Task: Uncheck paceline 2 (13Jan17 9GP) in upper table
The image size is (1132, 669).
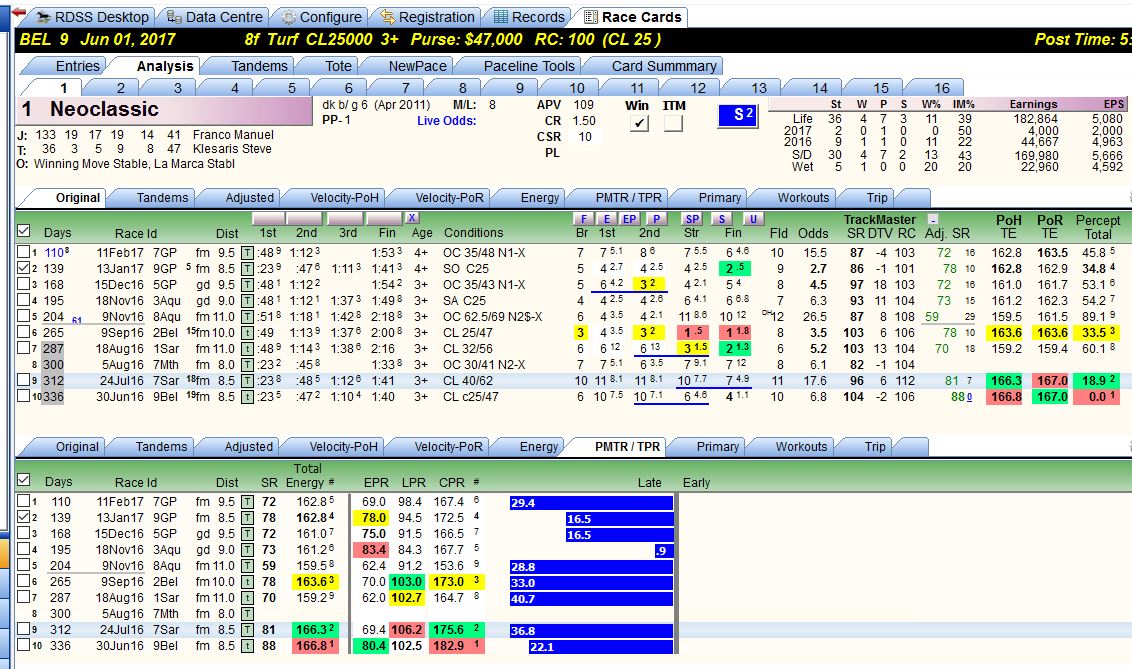Action: click(x=24, y=268)
